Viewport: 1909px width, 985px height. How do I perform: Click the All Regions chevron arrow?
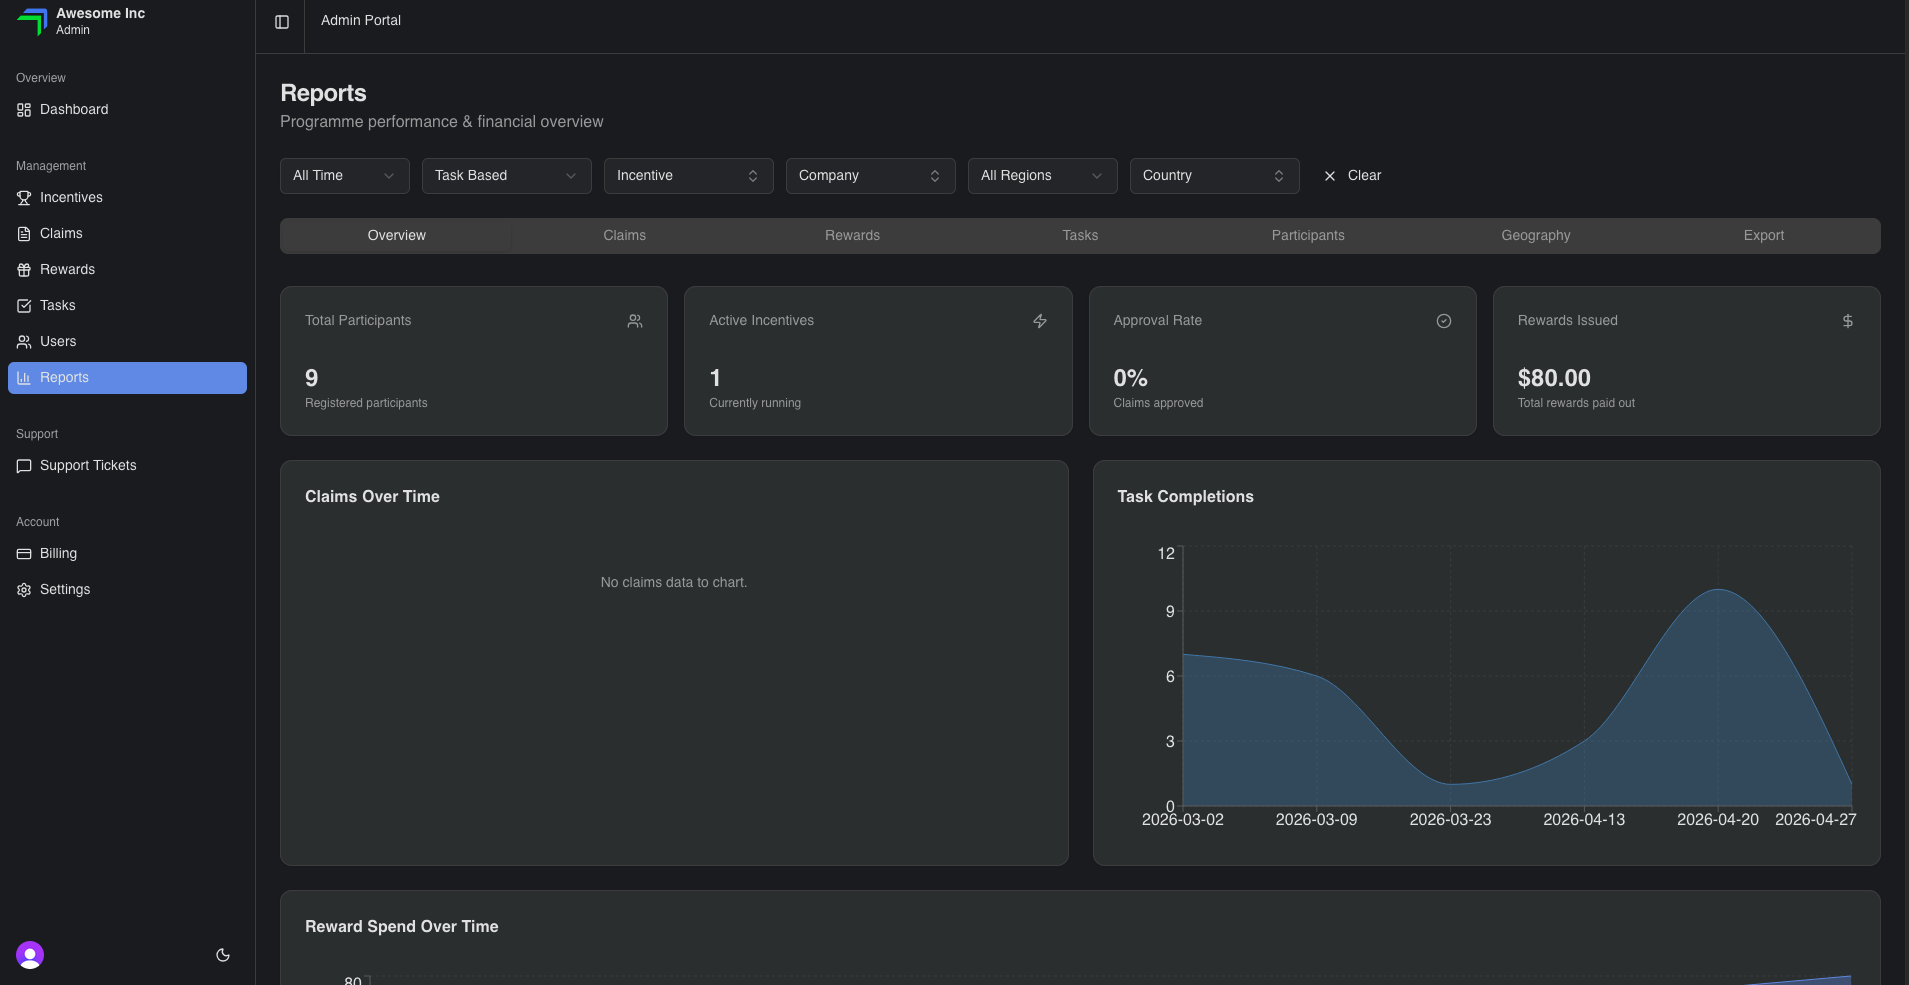coord(1097,176)
